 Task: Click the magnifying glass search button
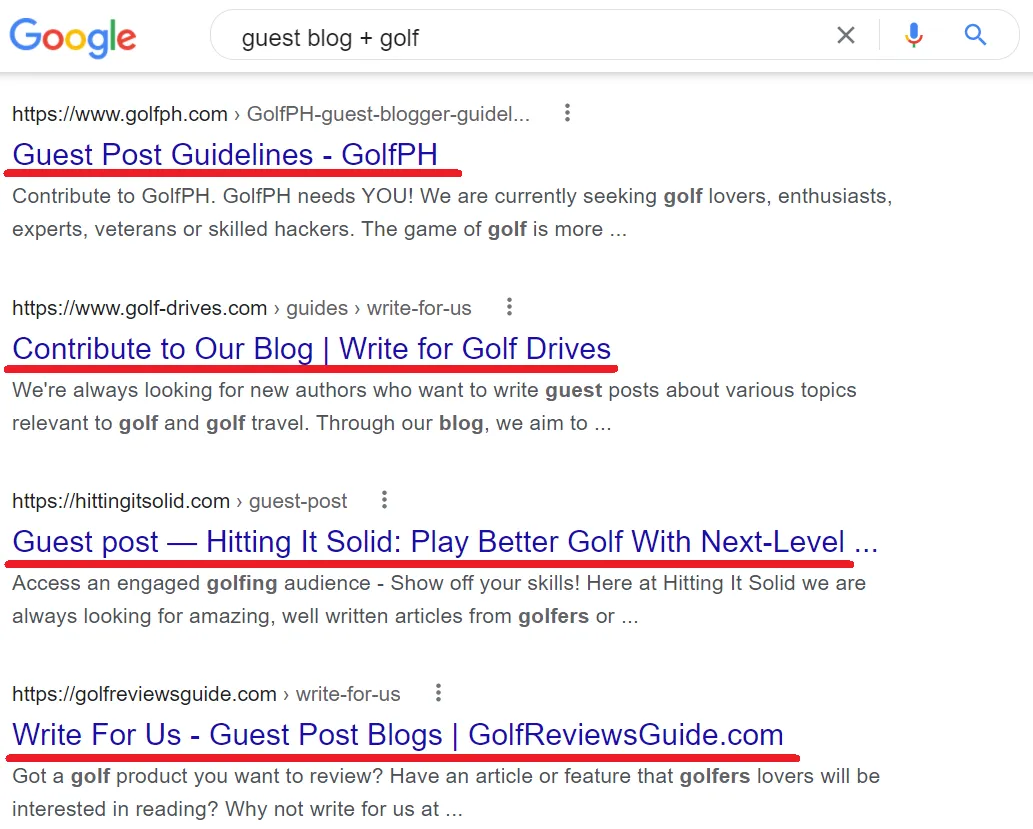pyautogui.click(x=975, y=36)
